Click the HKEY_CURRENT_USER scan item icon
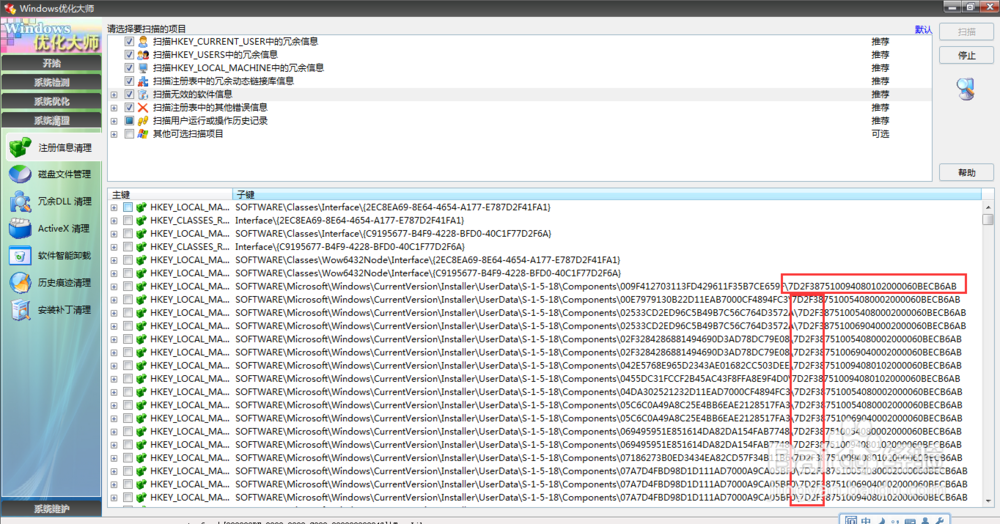The width and height of the screenshot is (1000, 524). pyautogui.click(x=143, y=41)
